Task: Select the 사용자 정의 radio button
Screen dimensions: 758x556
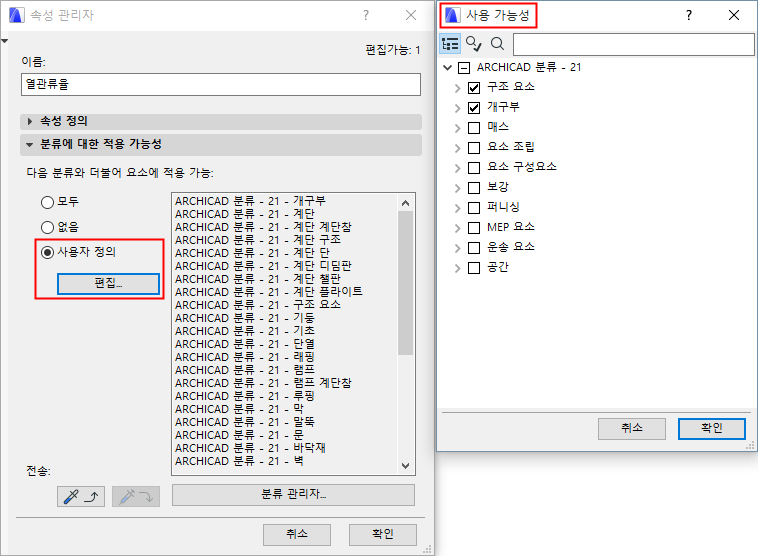Action: 47,252
